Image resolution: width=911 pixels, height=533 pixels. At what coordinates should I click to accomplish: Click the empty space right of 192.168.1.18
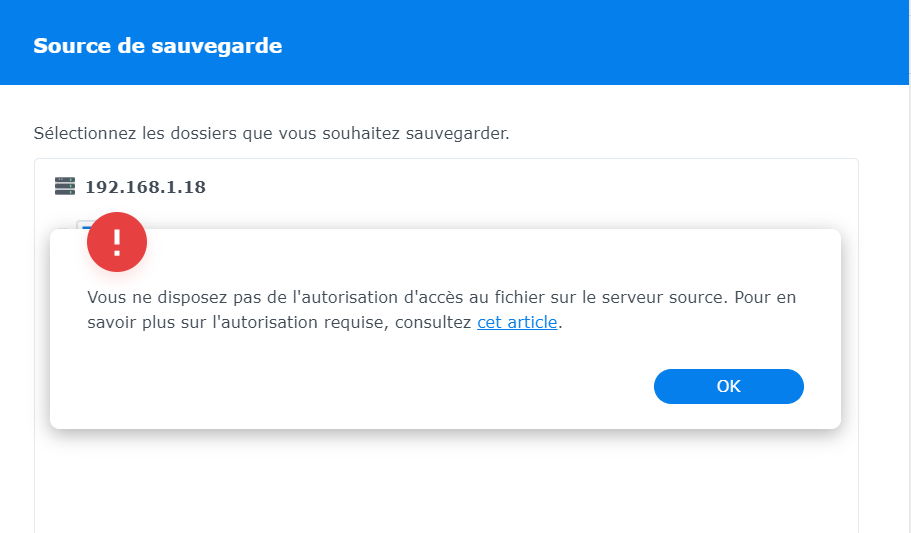pyautogui.click(x=500, y=187)
